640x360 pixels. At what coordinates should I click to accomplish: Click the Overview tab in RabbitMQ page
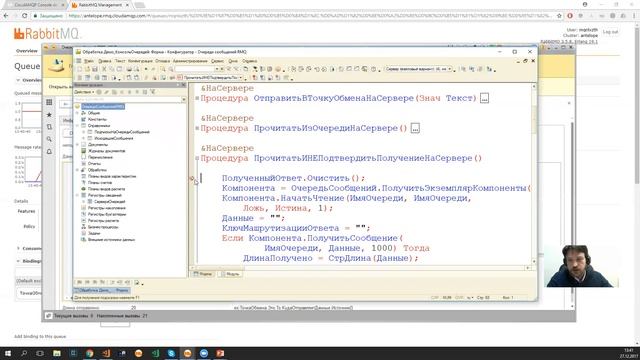tap(27, 51)
